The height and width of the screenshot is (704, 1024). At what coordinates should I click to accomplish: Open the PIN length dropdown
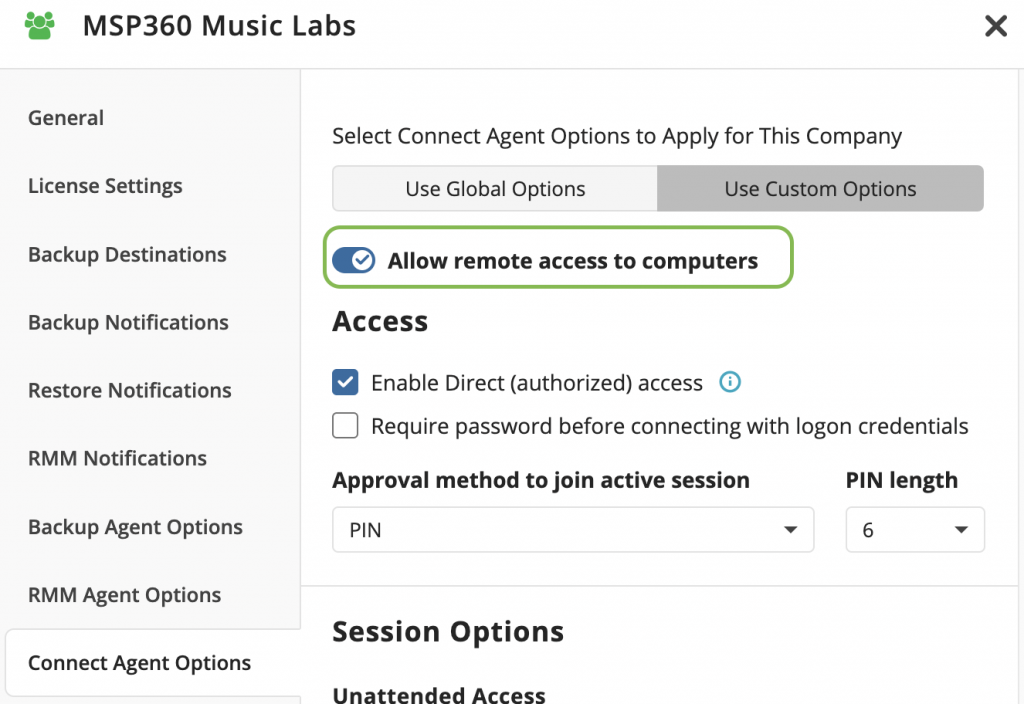click(x=915, y=530)
